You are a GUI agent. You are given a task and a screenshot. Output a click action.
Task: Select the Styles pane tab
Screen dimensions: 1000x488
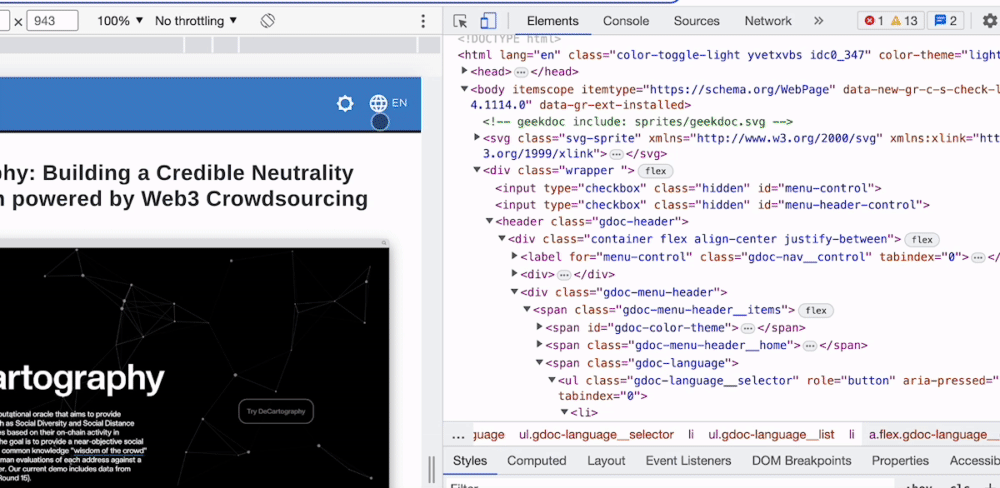tap(470, 461)
